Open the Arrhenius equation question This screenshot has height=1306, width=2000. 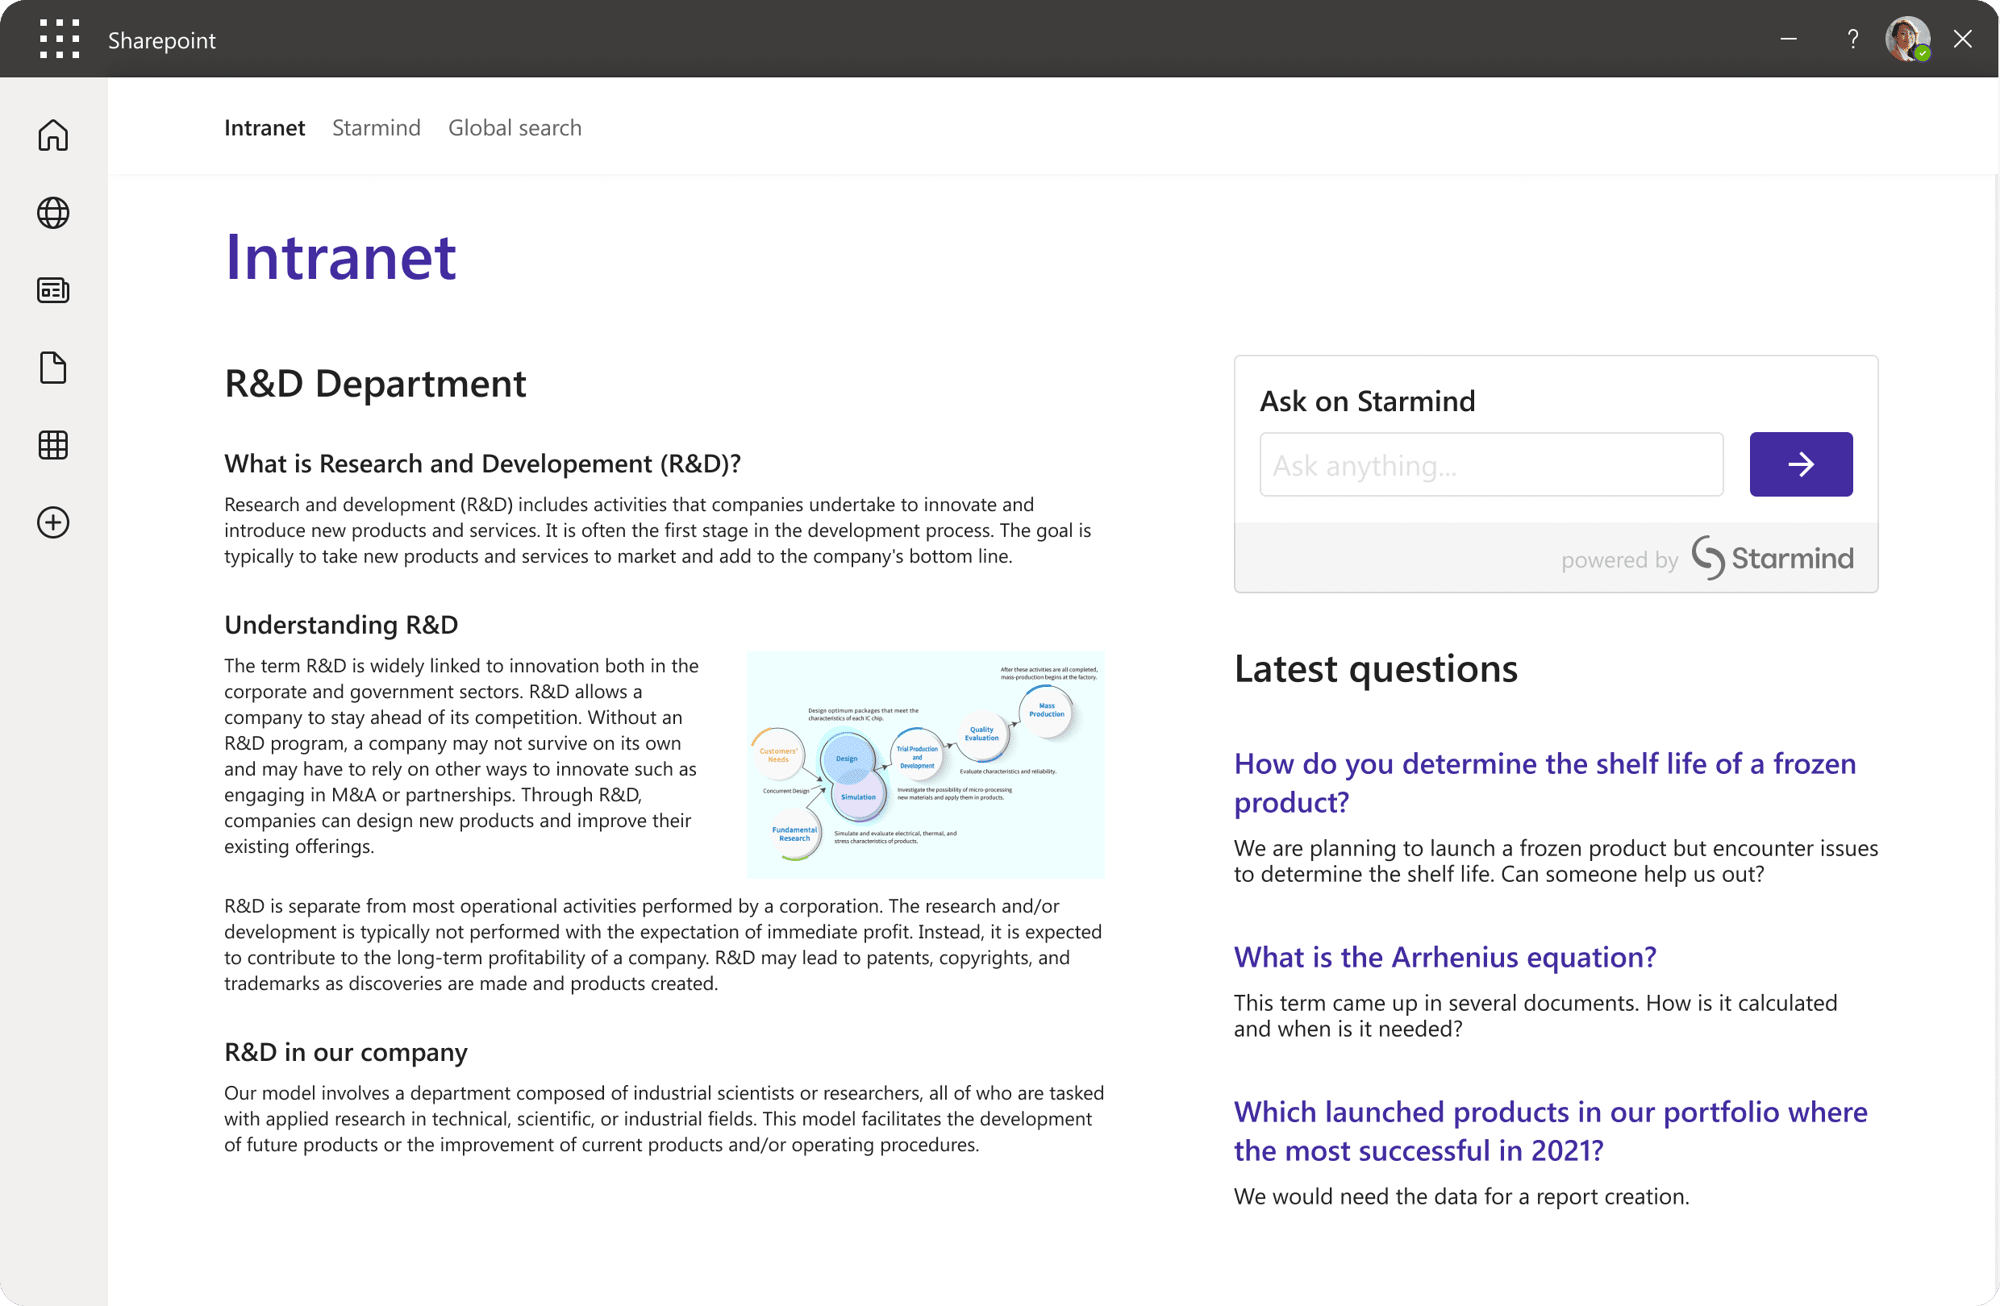1444,957
